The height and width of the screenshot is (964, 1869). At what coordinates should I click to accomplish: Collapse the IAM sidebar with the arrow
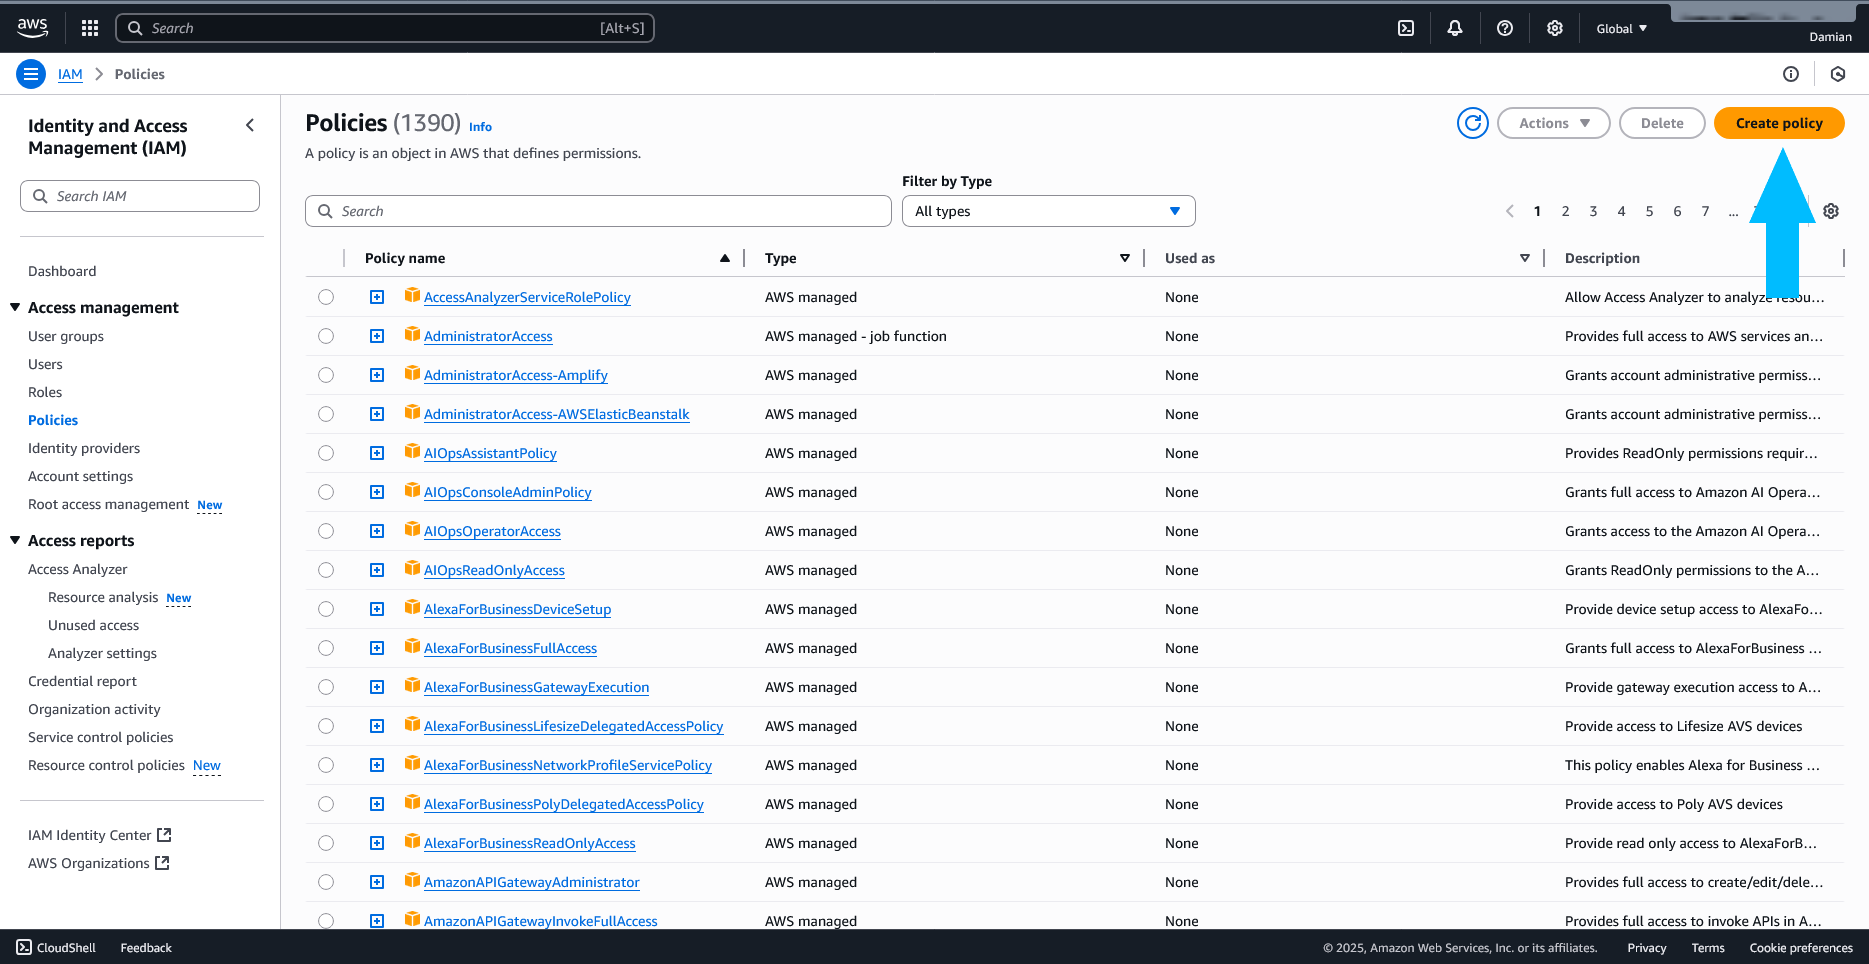pyautogui.click(x=250, y=125)
